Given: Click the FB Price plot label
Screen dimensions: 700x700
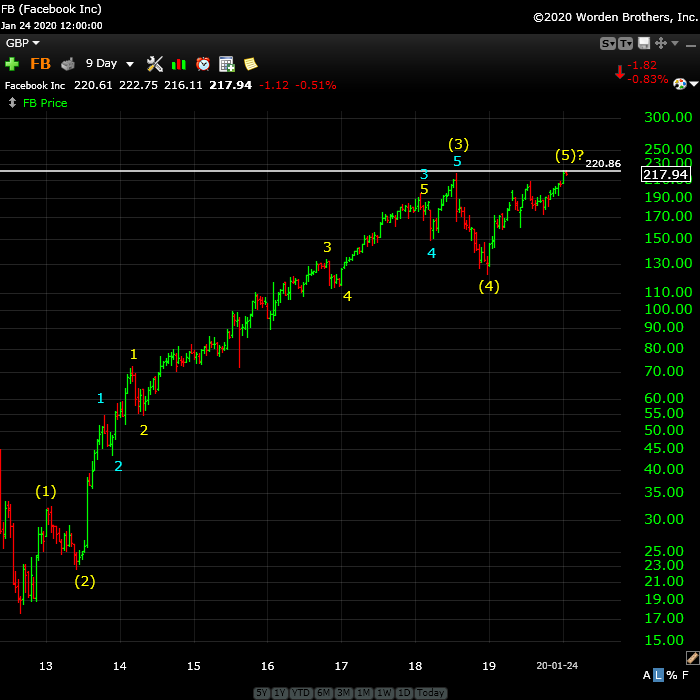Looking at the screenshot, I should click(x=45, y=103).
